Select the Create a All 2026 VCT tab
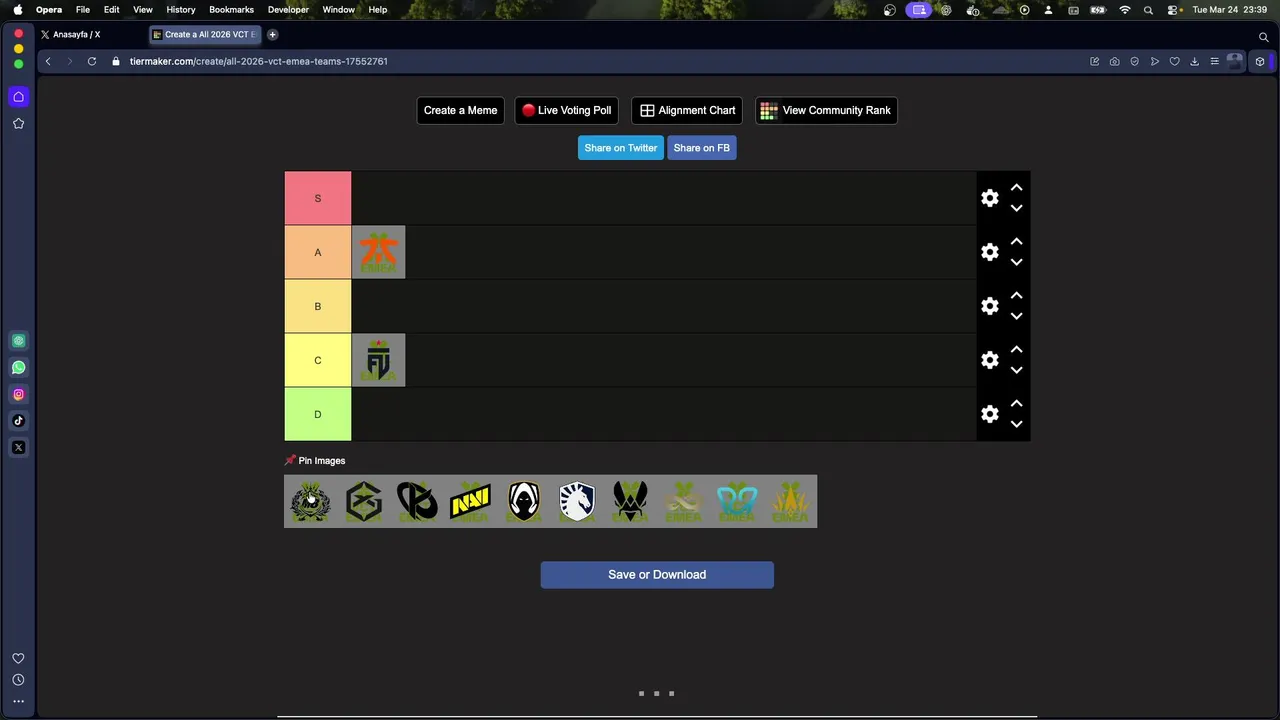Image resolution: width=1280 pixels, height=720 pixels. [205, 34]
